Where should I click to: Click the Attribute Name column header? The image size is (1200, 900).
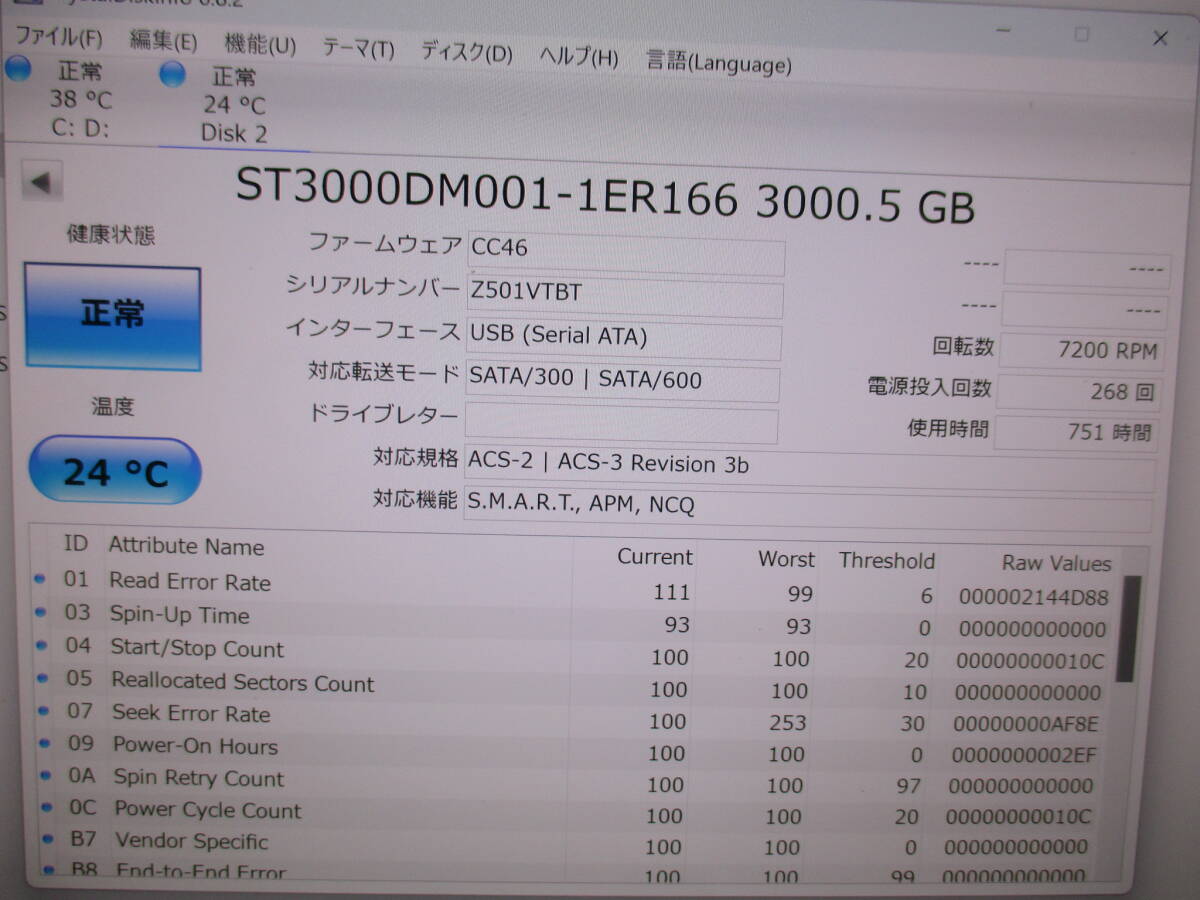tap(186, 546)
